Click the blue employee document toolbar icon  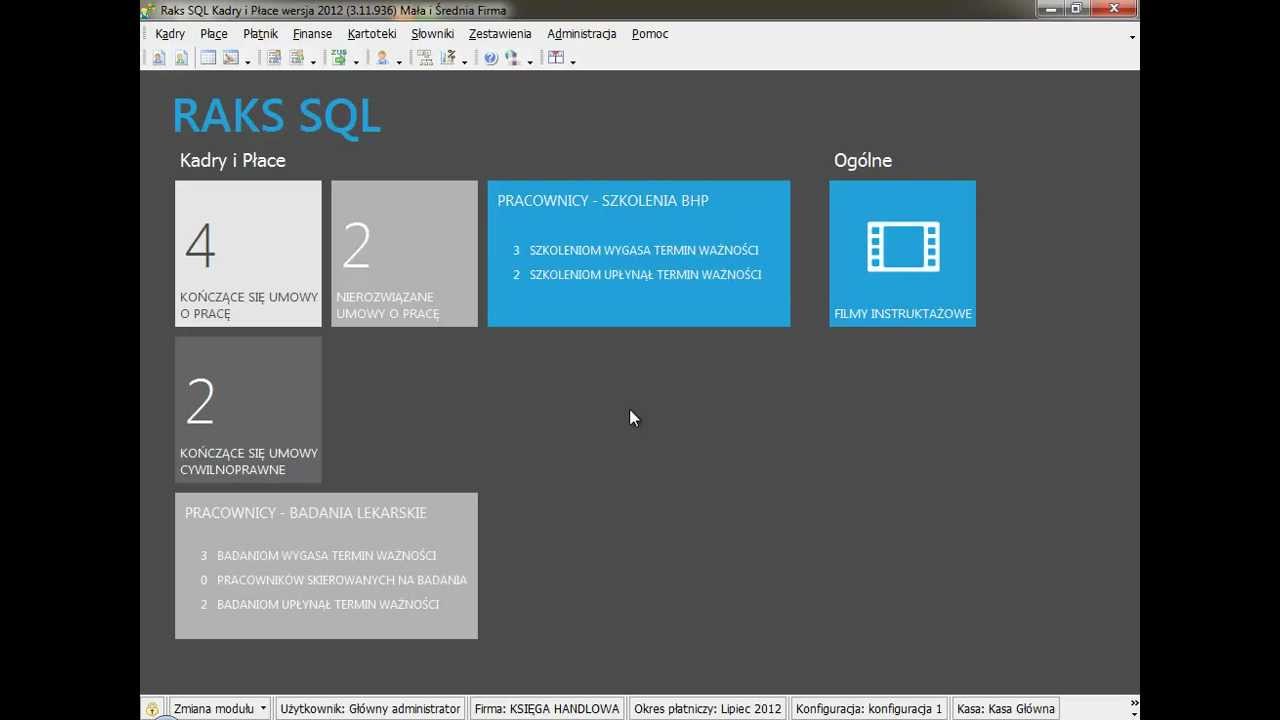pyautogui.click(x=159, y=58)
